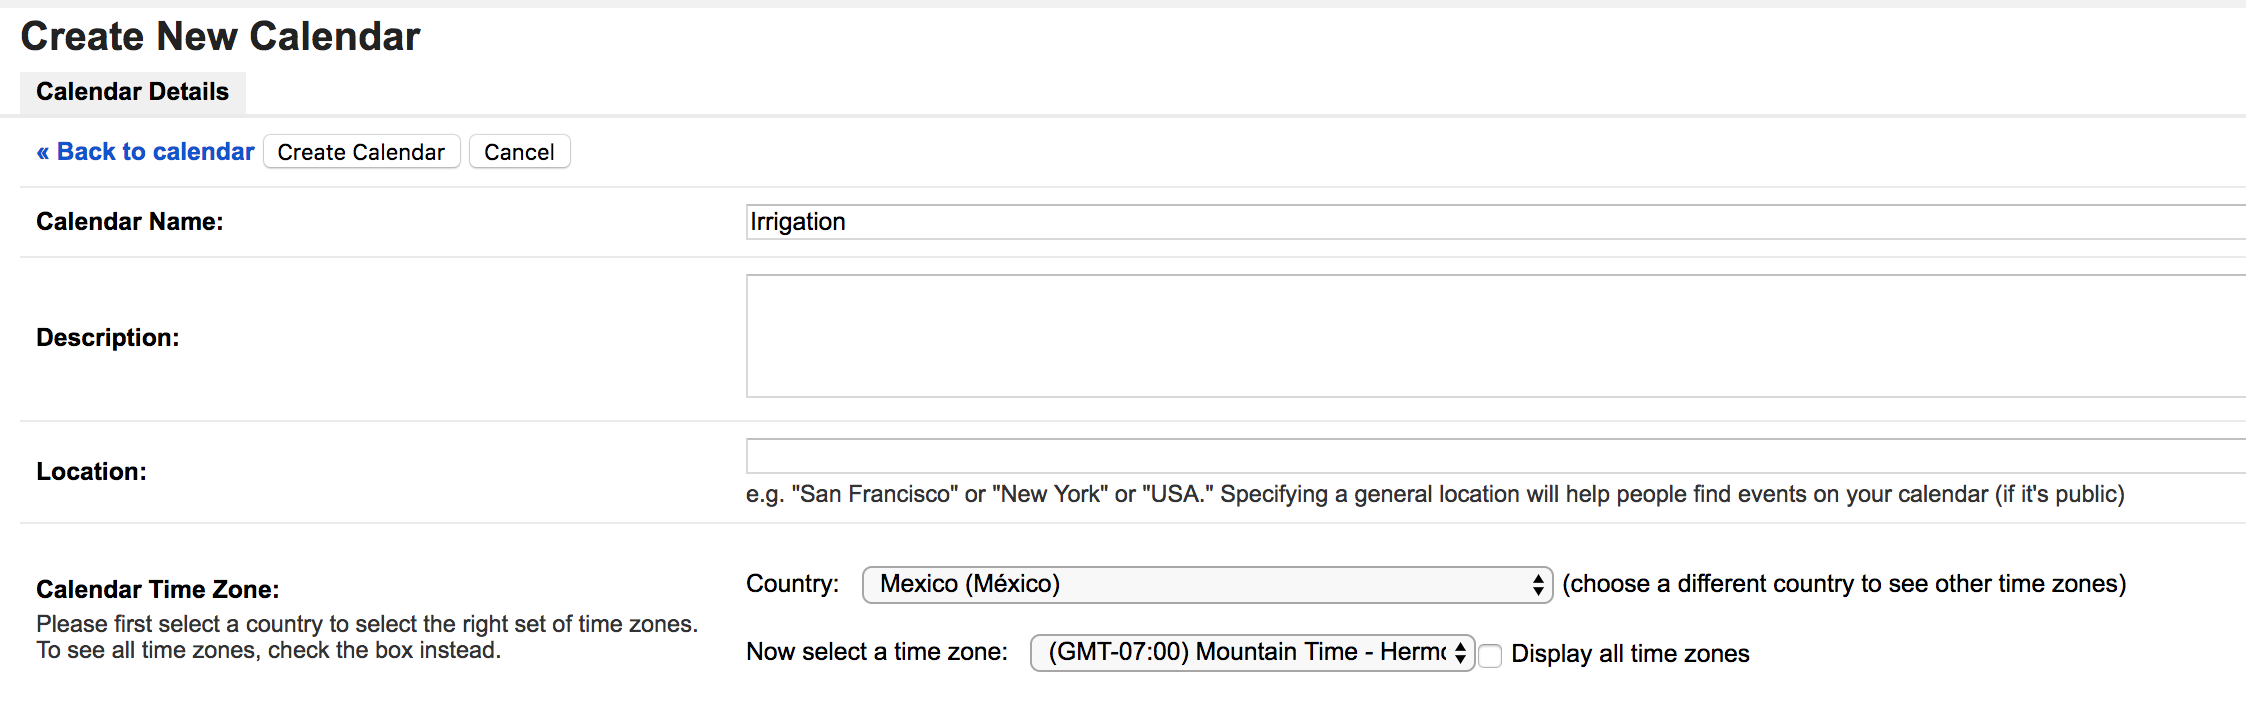Click the arrows on the Country selector
Image resolution: width=2246 pixels, height=714 pixels.
coord(1538,585)
